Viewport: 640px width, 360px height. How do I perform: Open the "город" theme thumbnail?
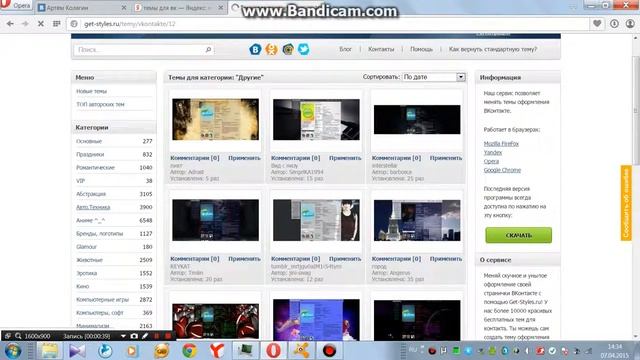click(x=417, y=220)
